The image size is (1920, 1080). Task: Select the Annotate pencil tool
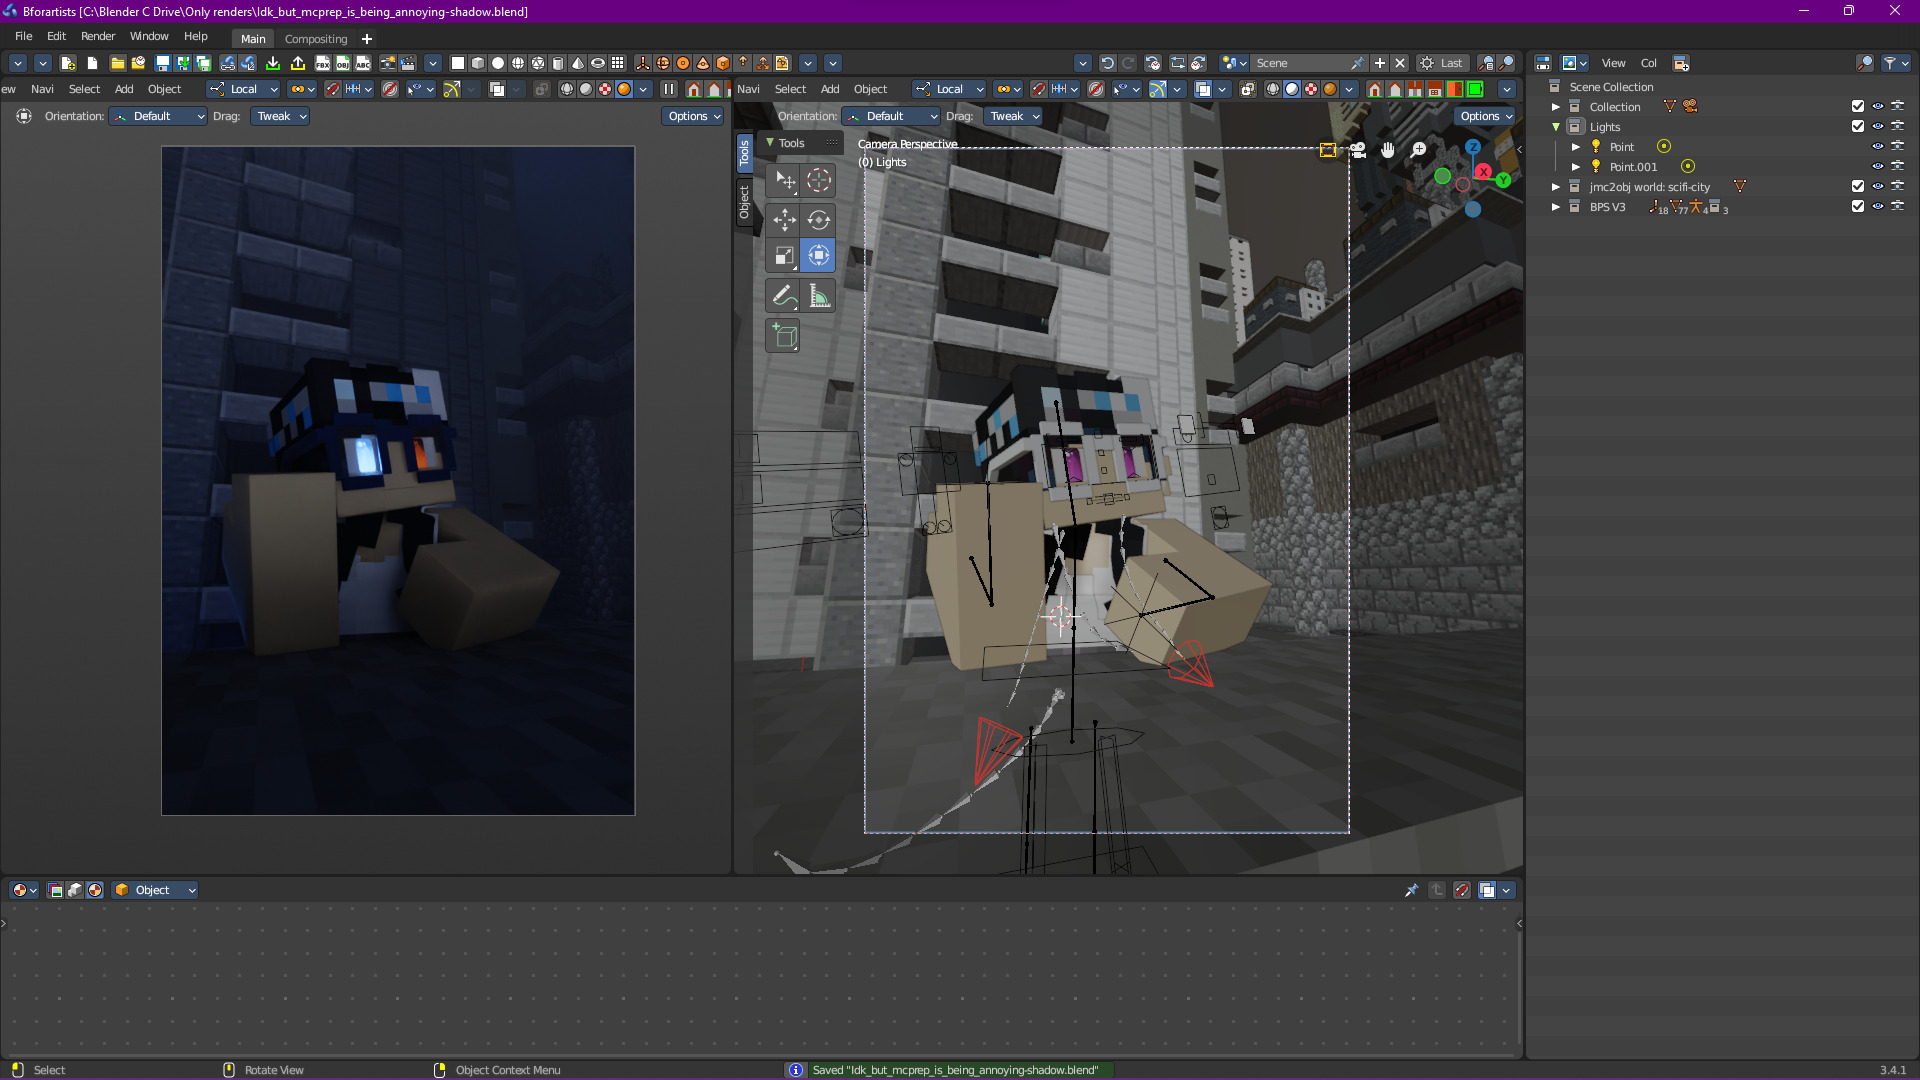(x=784, y=295)
